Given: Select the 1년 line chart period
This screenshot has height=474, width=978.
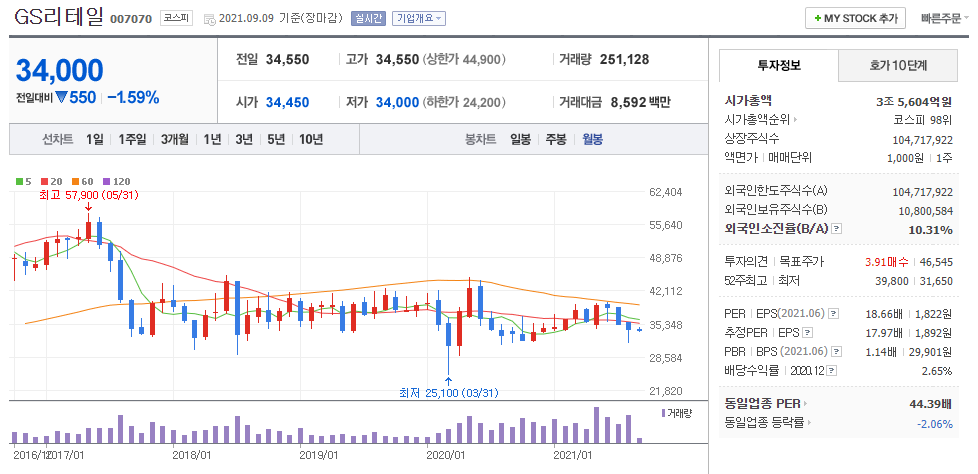Looking at the screenshot, I should point(212,139).
